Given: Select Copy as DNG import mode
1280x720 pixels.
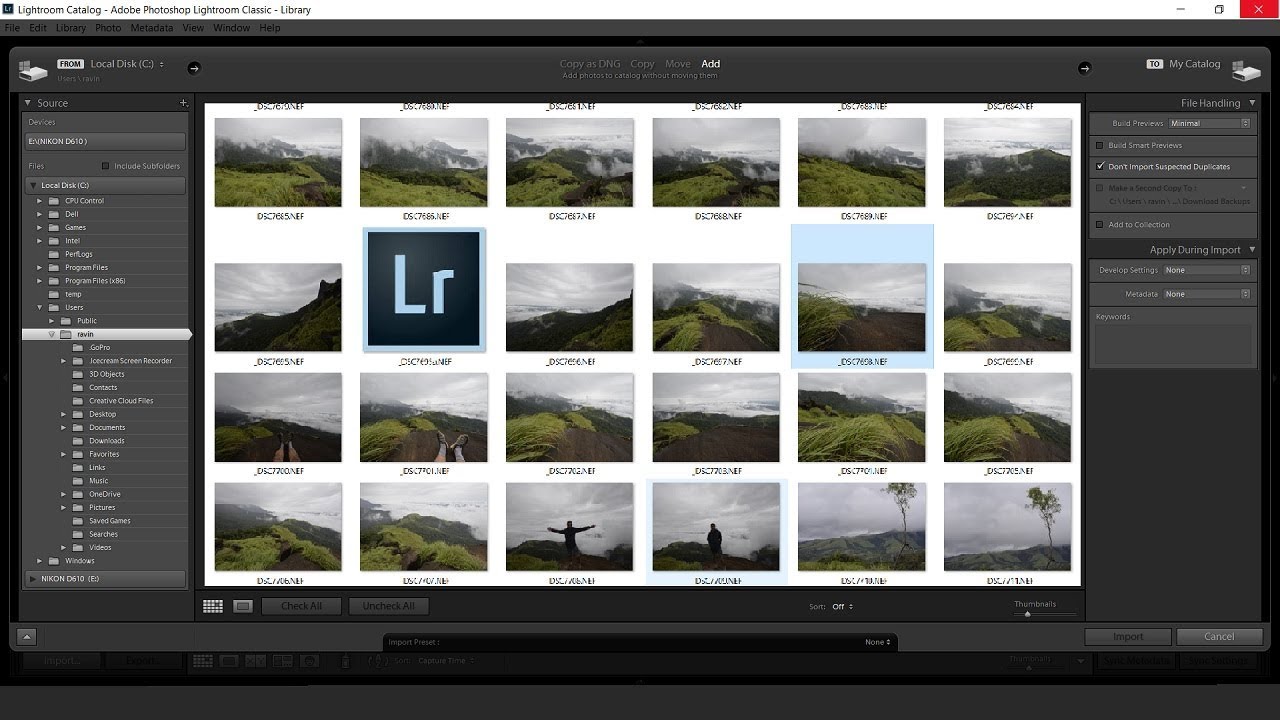Looking at the screenshot, I should (590, 64).
